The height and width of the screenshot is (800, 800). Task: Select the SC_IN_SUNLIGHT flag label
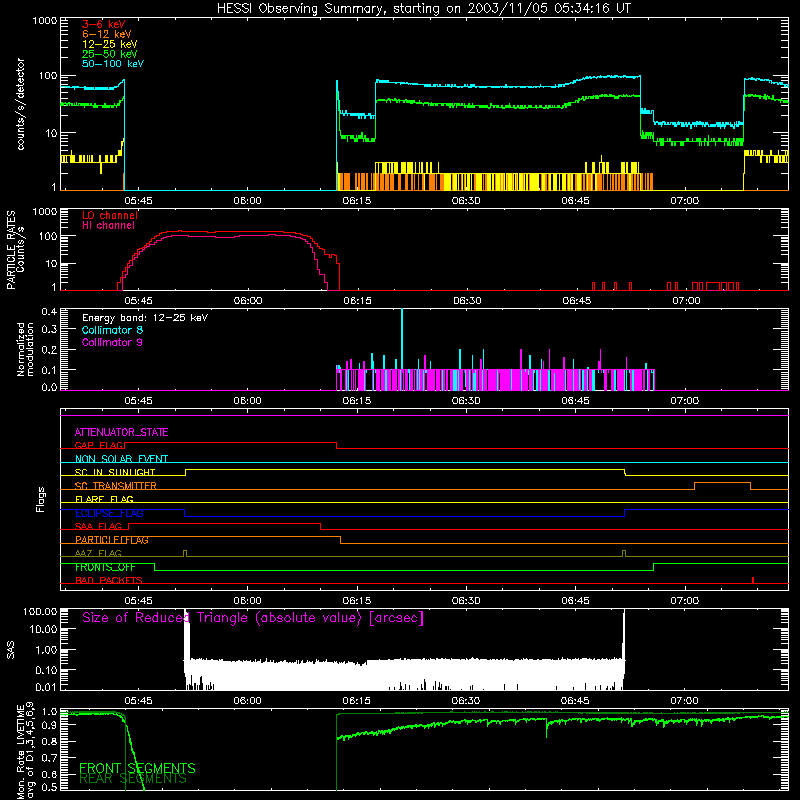(x=115, y=472)
